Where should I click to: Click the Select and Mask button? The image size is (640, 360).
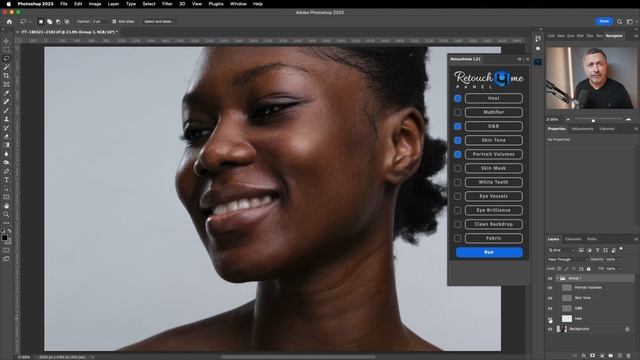point(159,21)
